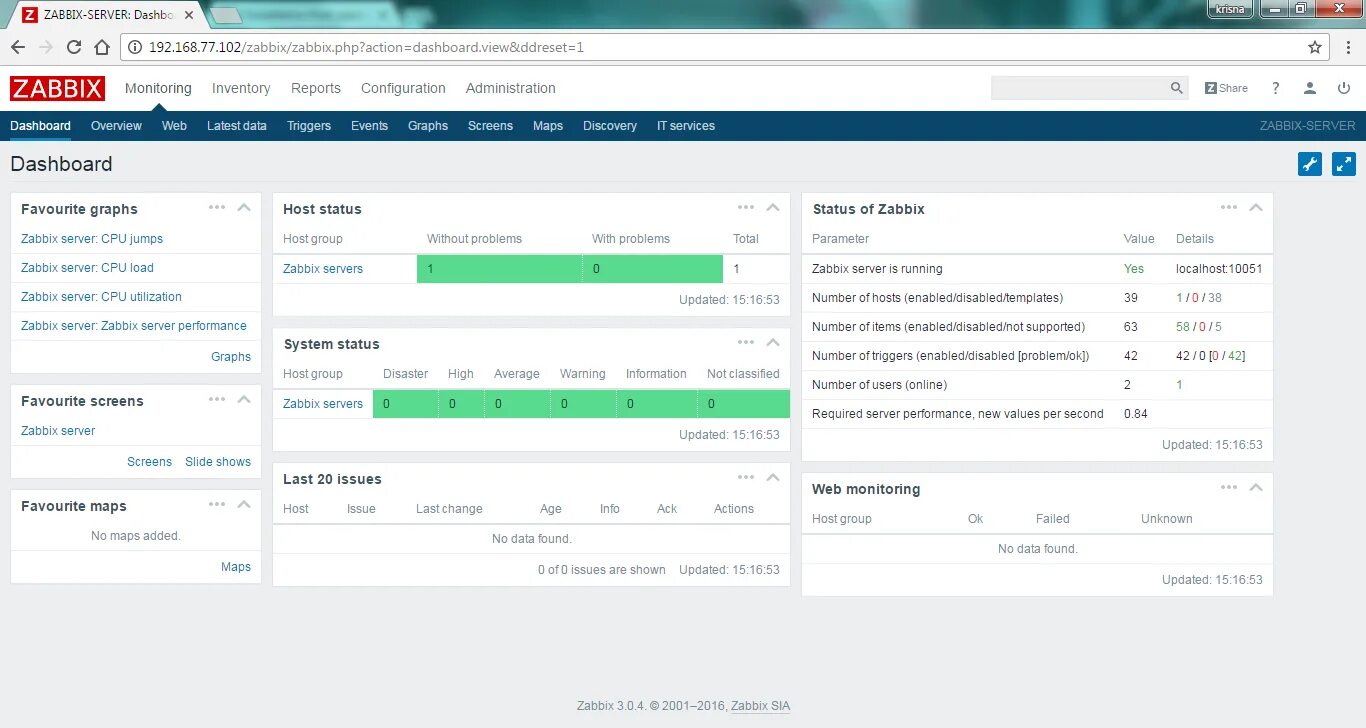Go back in browser

18,47
